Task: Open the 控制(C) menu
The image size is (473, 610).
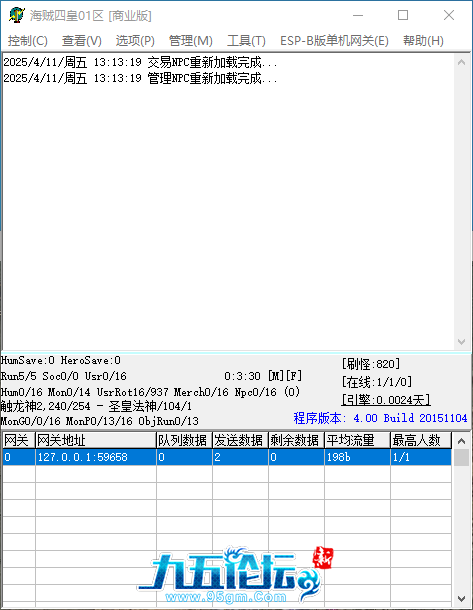Action: 28,40
